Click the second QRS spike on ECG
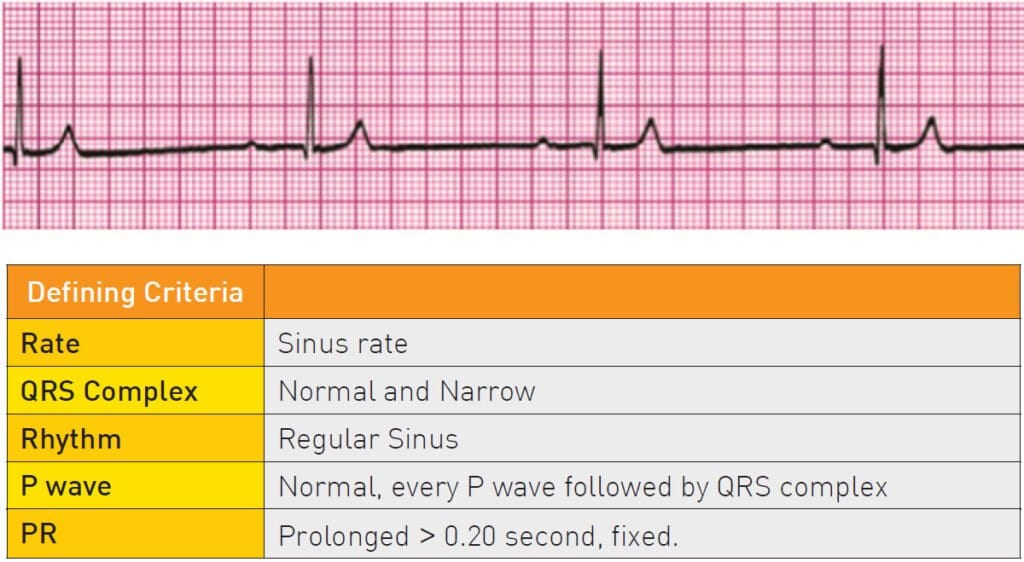Viewport: 1024px width, 562px height. click(310, 108)
